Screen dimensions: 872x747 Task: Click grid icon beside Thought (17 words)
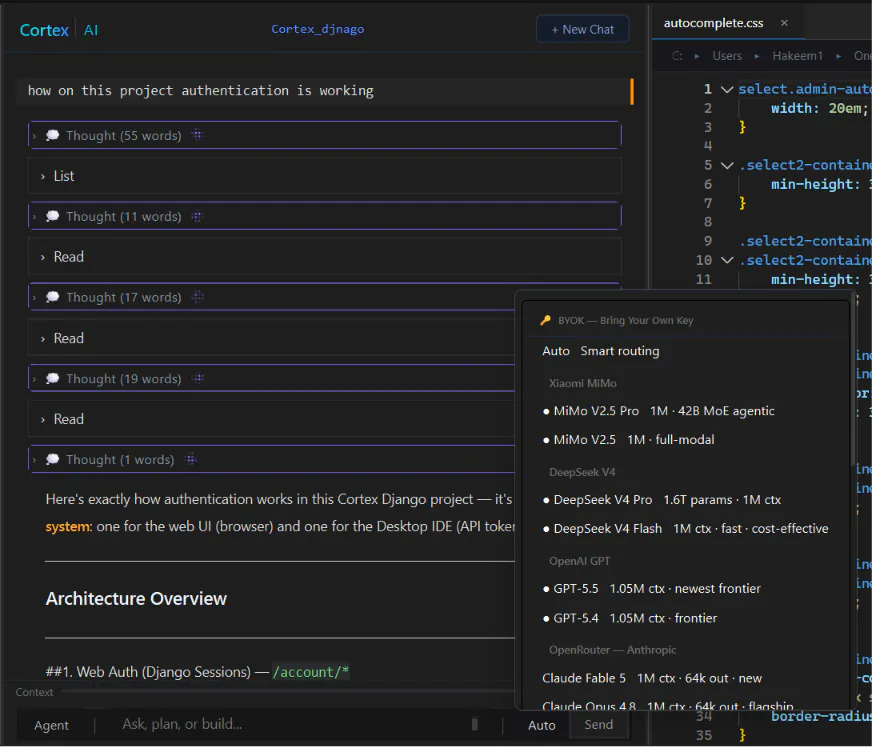tap(197, 298)
